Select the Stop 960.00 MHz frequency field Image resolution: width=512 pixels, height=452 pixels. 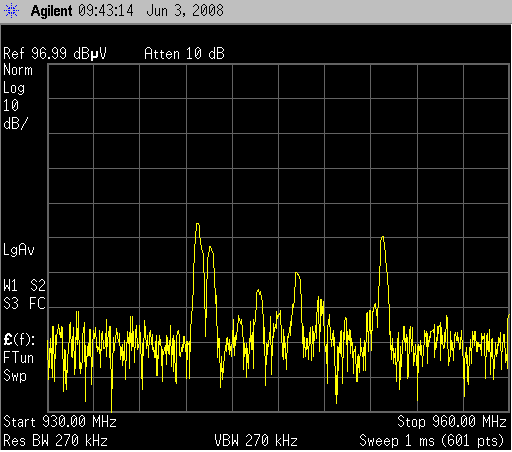(452, 422)
